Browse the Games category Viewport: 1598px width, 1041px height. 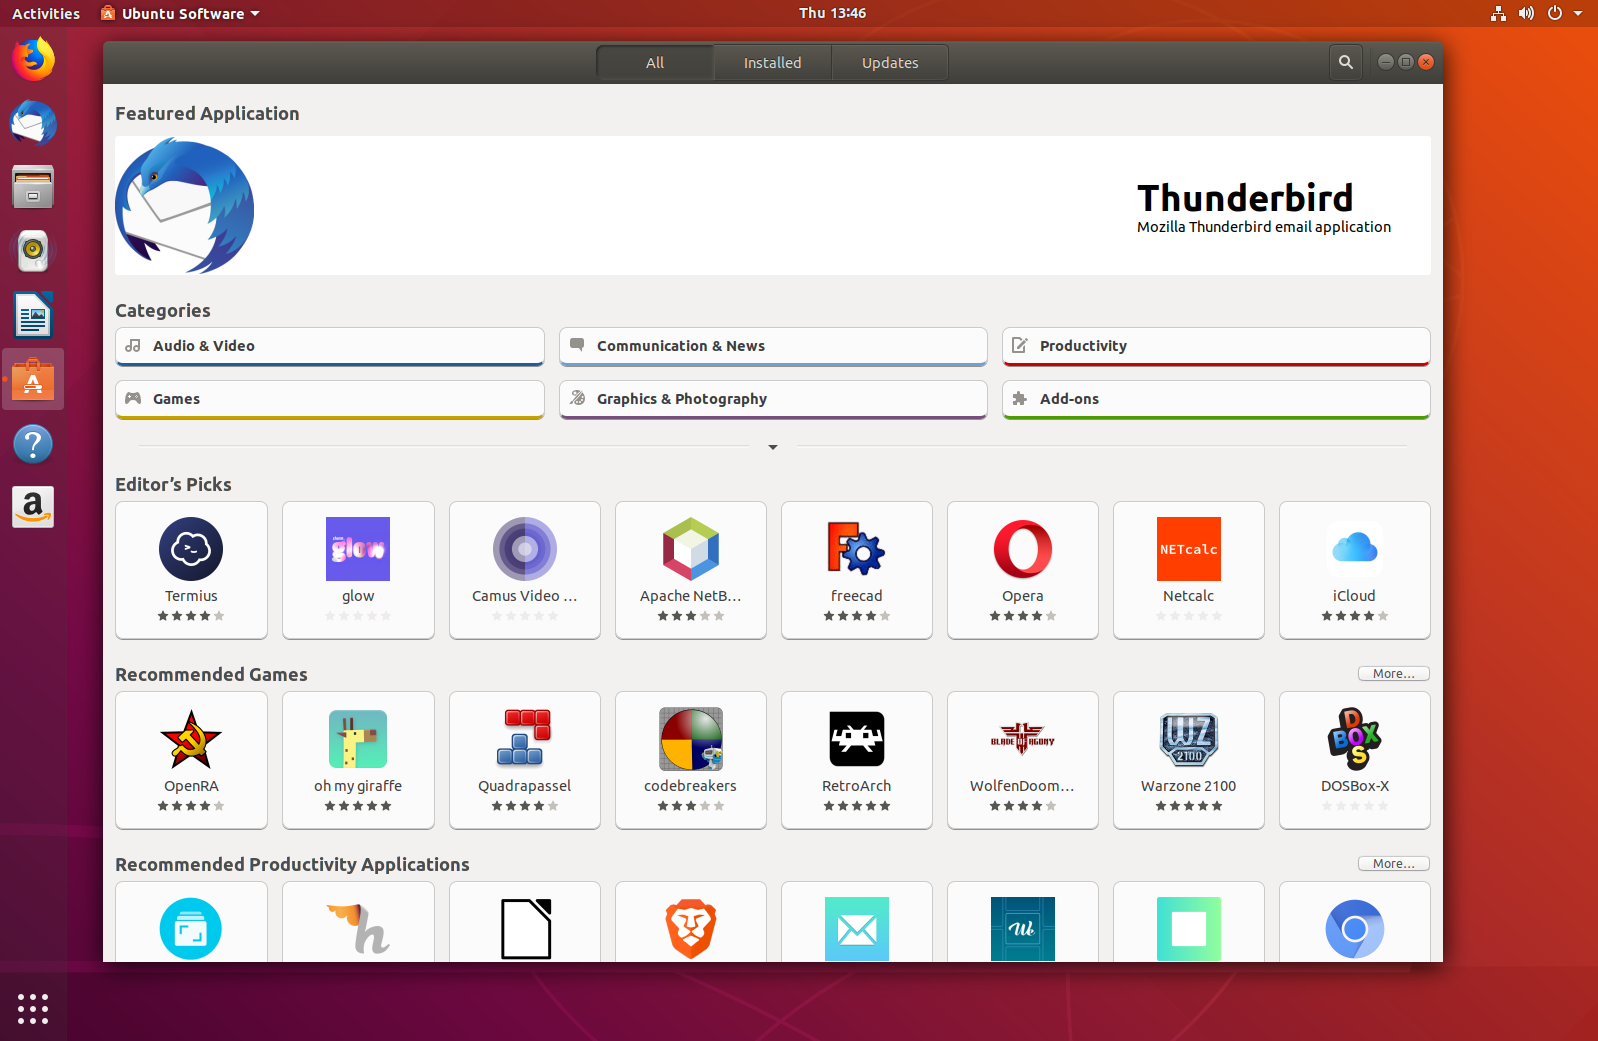[330, 399]
